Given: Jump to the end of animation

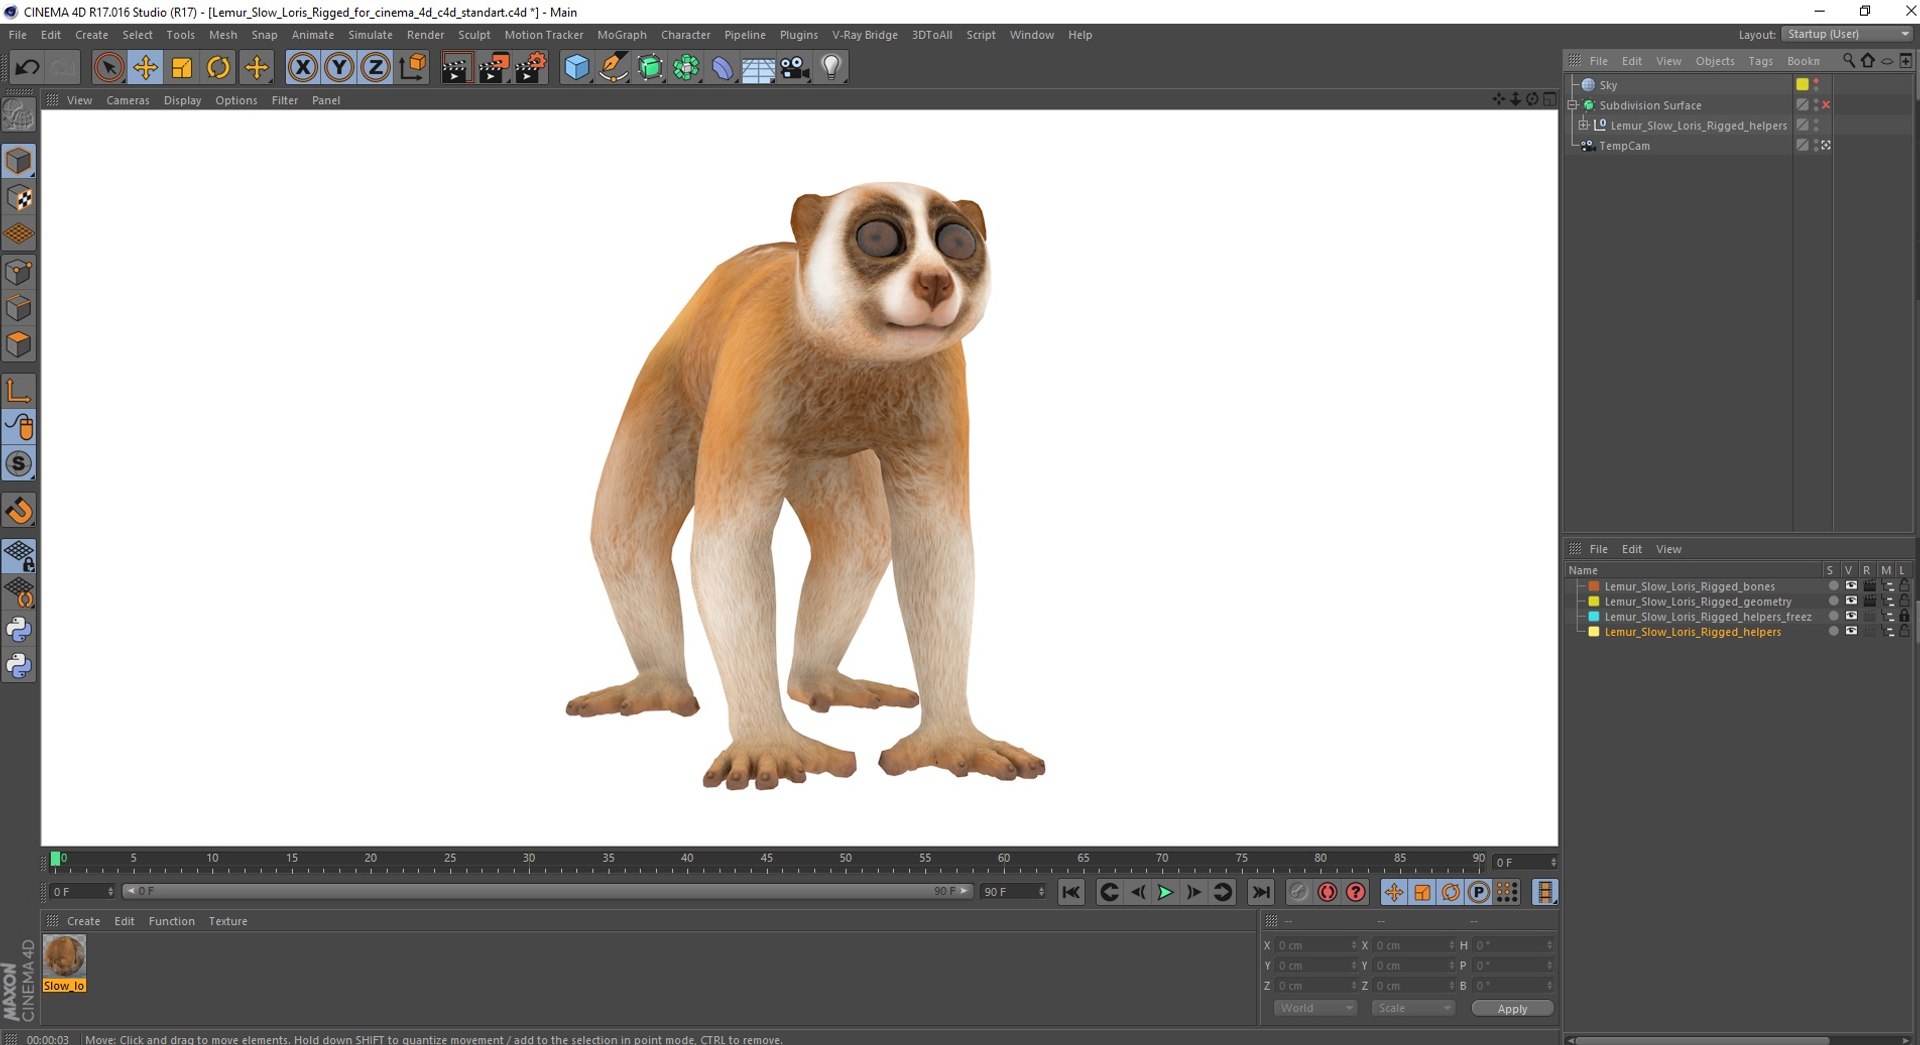Looking at the screenshot, I should 1261,892.
